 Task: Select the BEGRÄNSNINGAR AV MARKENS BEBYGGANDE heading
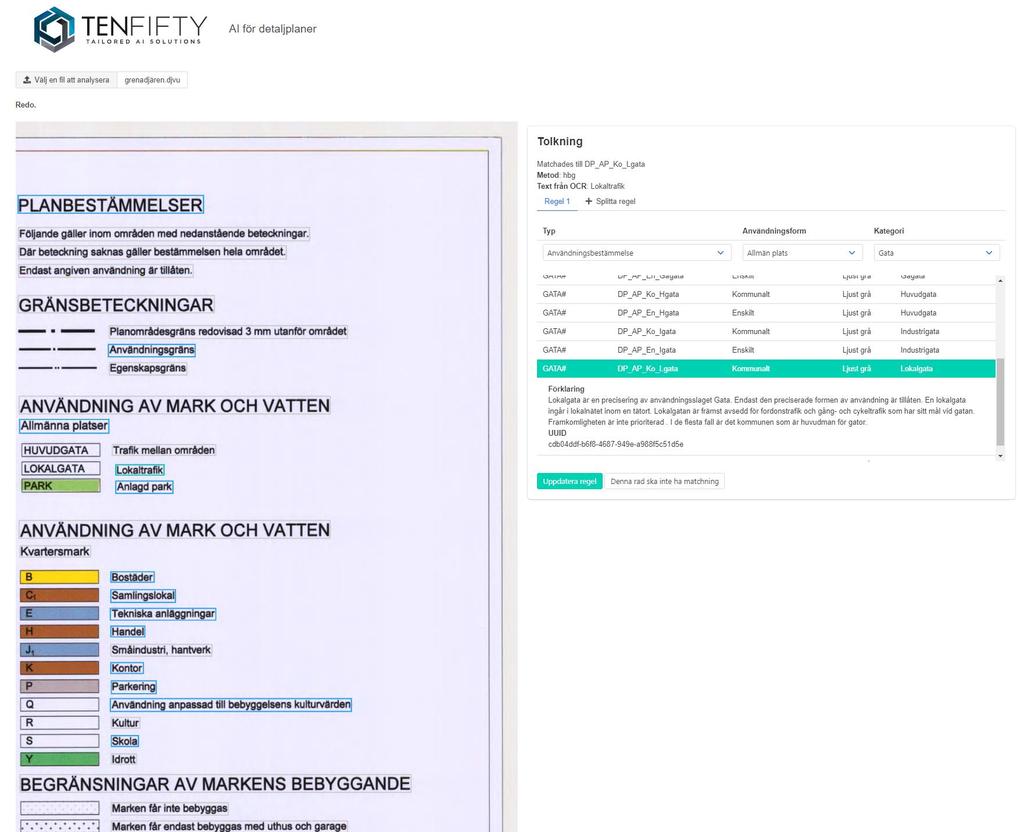(215, 784)
